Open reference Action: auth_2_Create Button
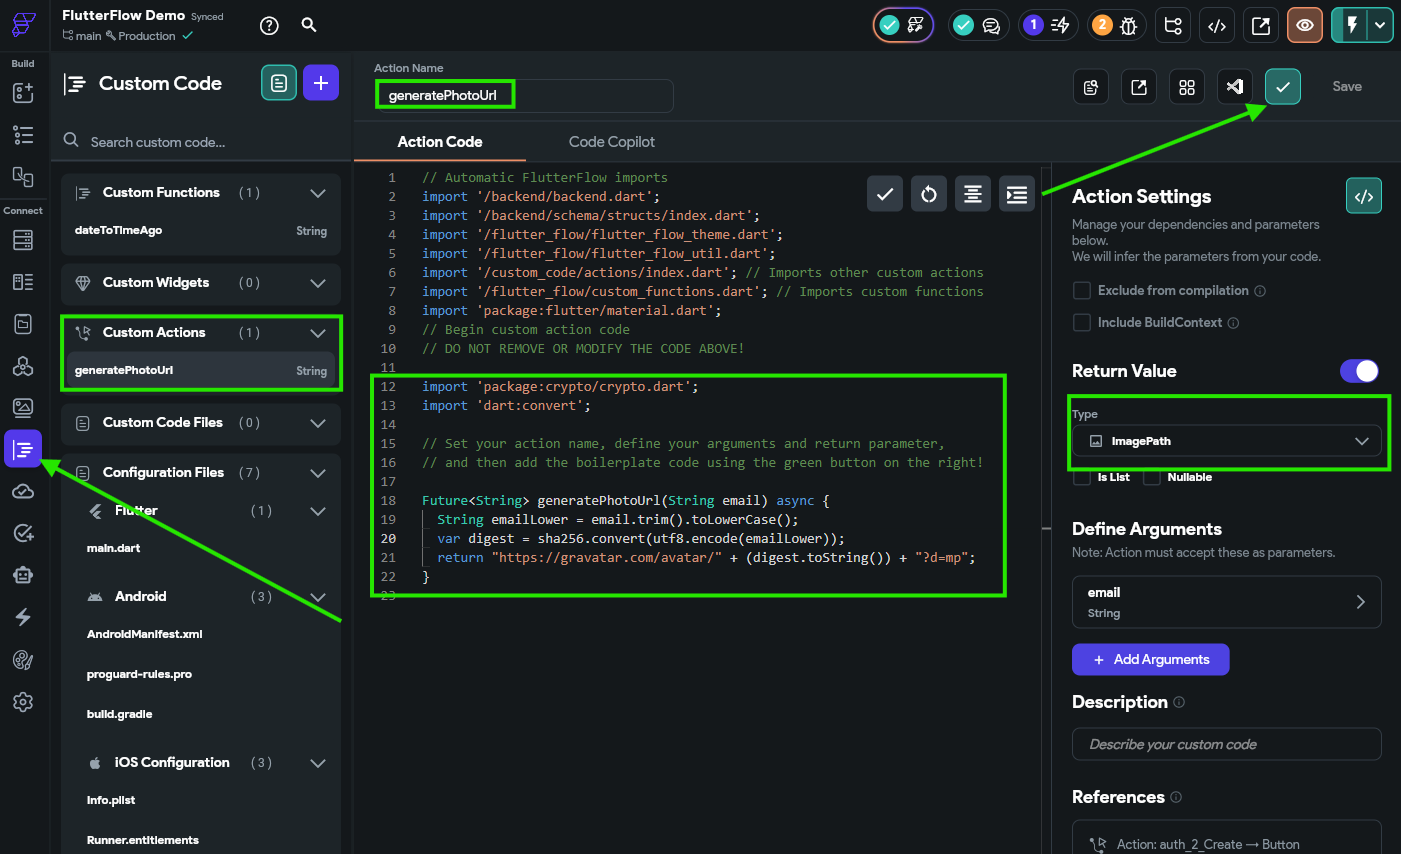1401x854 pixels. point(1227,844)
